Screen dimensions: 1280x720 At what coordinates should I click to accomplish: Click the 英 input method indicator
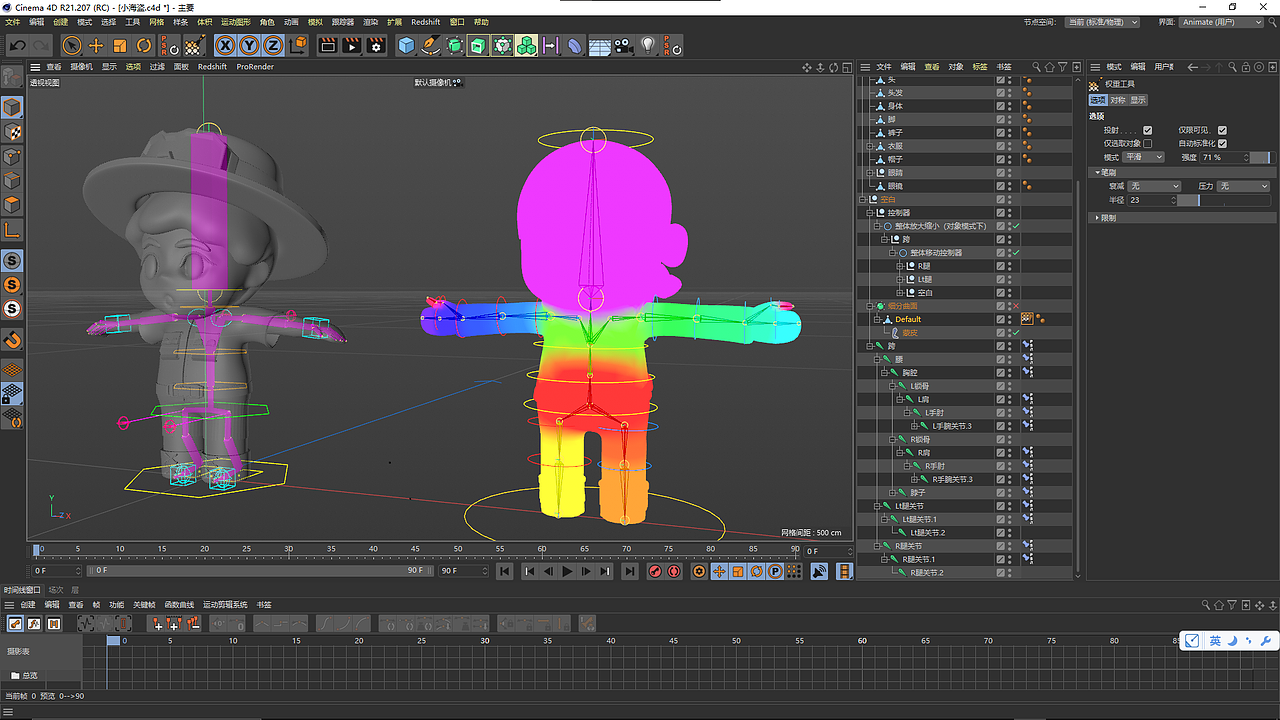[1215, 641]
